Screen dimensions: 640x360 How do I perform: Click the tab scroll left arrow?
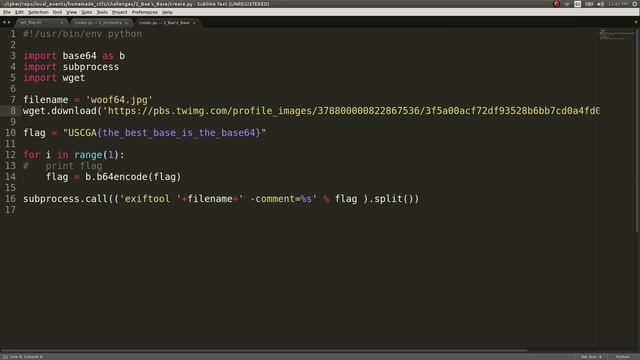coord(4,22)
